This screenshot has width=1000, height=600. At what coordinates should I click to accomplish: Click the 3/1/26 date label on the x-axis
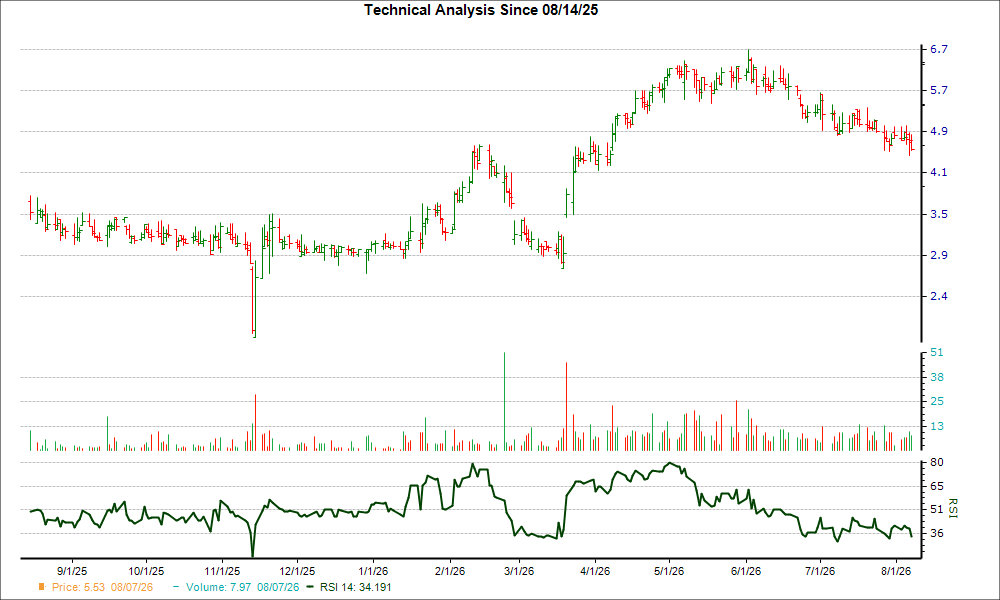click(519, 571)
